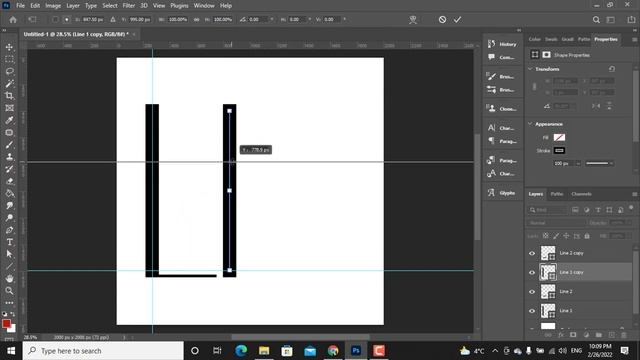Select the Clone Stamp tool

coord(9,157)
